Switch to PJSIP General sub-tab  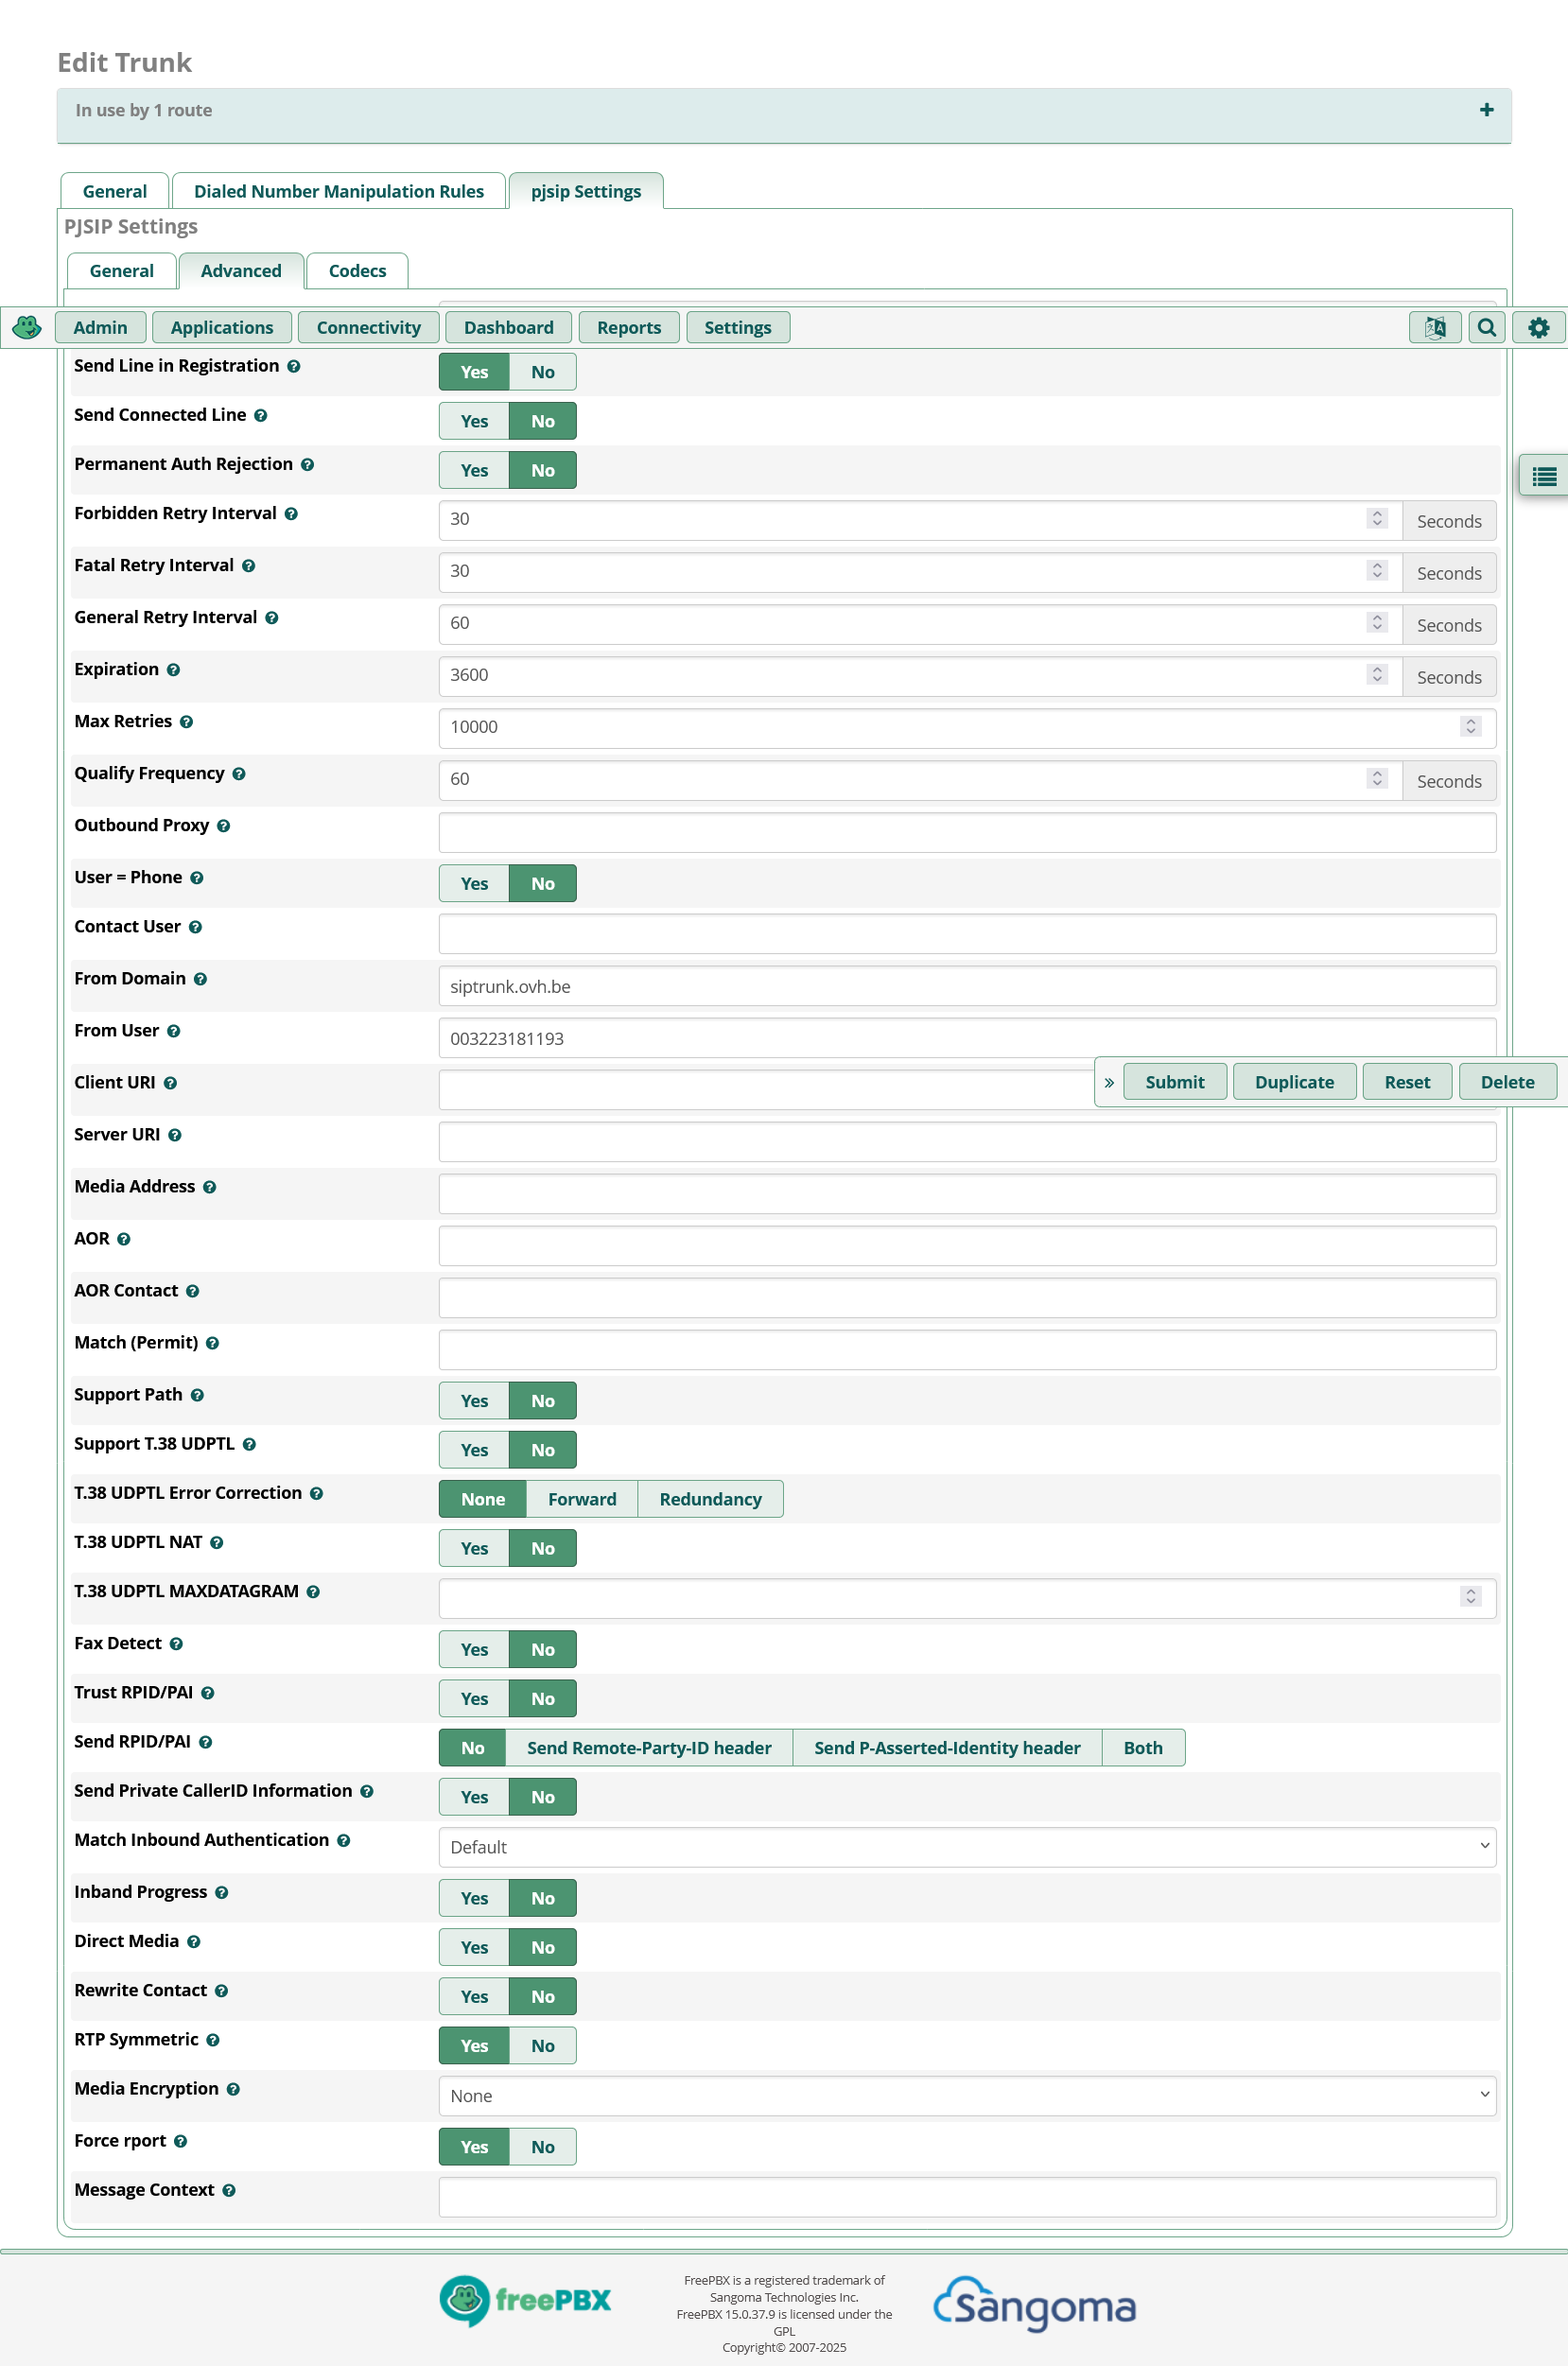tap(122, 270)
